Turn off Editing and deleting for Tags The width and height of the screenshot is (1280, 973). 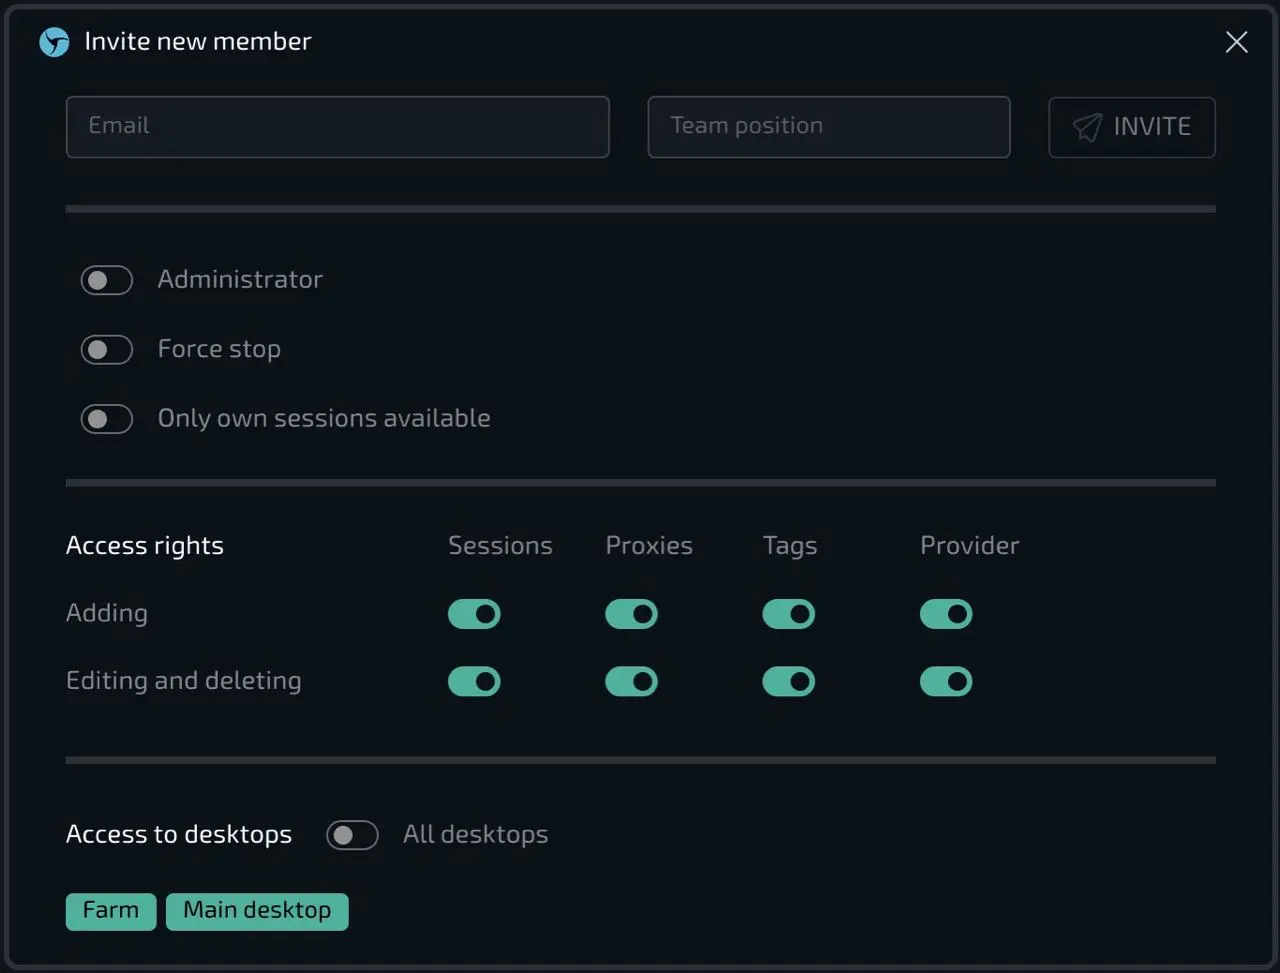tap(788, 682)
